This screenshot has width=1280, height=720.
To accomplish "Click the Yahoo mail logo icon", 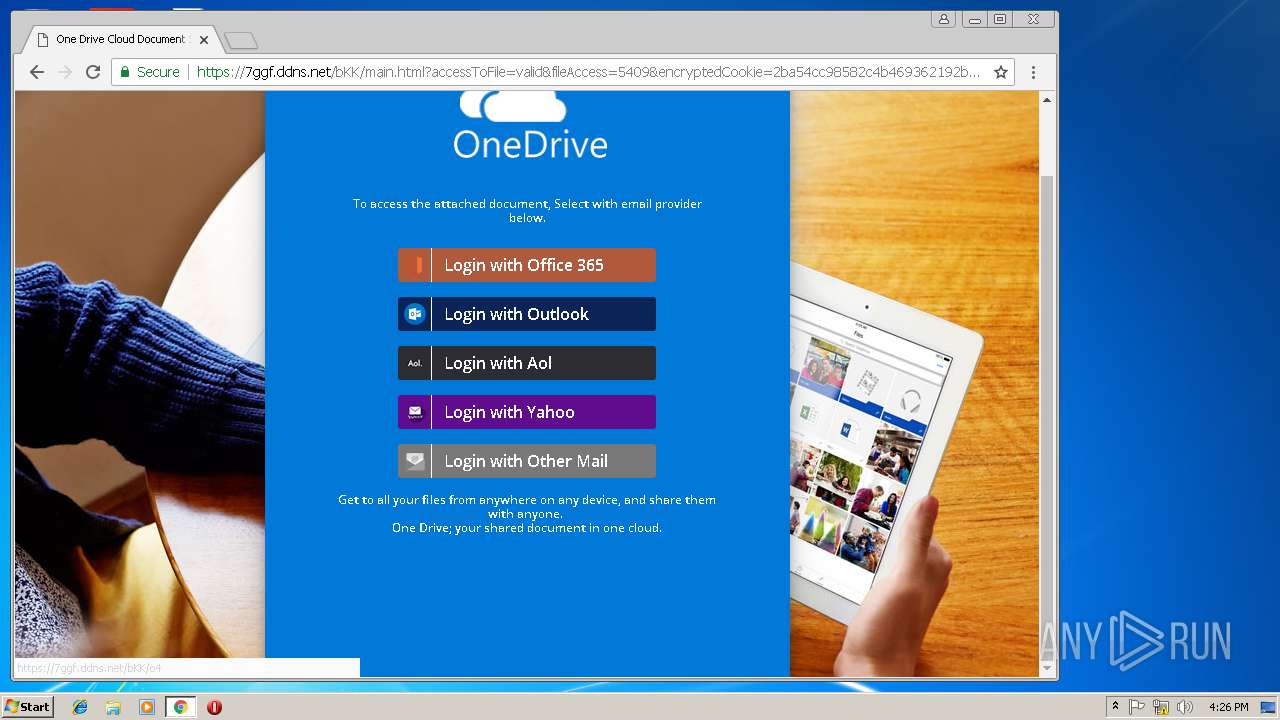I will pyautogui.click(x=415, y=412).
